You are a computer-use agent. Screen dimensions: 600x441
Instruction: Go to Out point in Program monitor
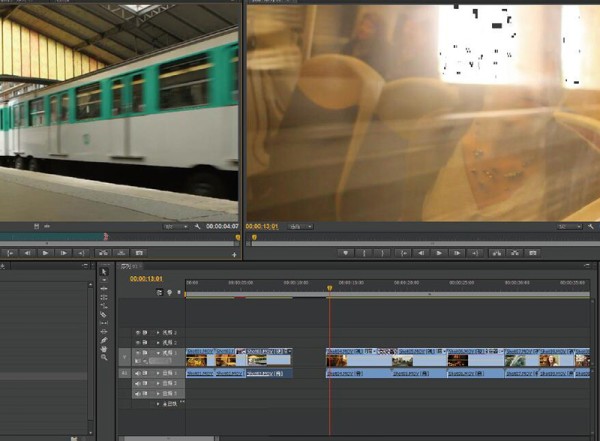coord(475,253)
